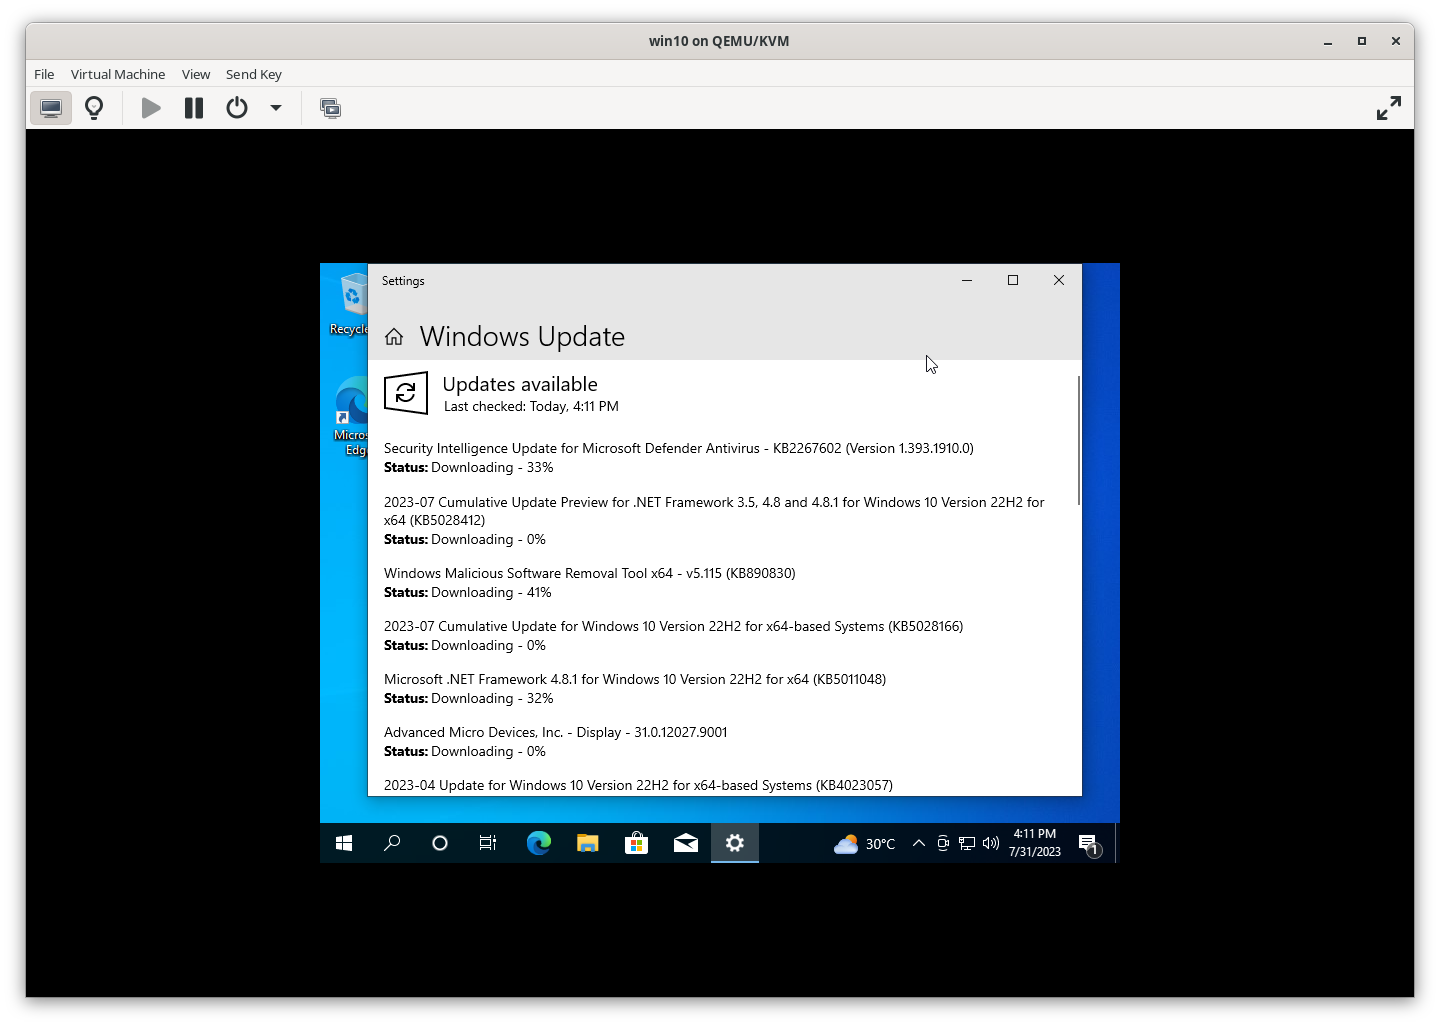The width and height of the screenshot is (1440, 1026).
Task: Launch Microsoft Edge from taskbar
Action: 538,843
